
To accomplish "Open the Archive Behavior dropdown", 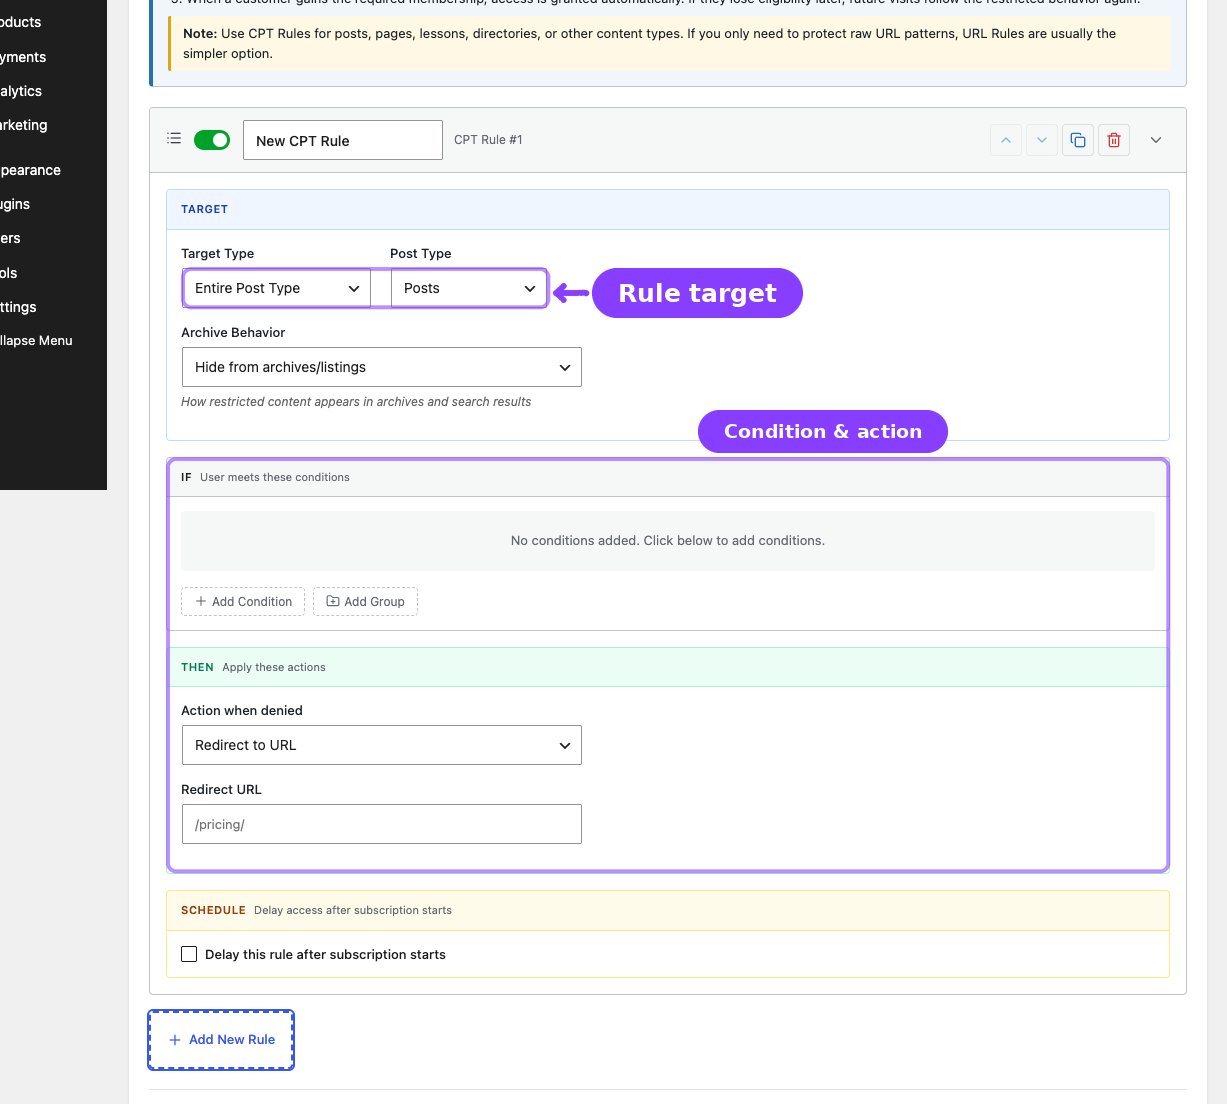I will click(x=382, y=367).
